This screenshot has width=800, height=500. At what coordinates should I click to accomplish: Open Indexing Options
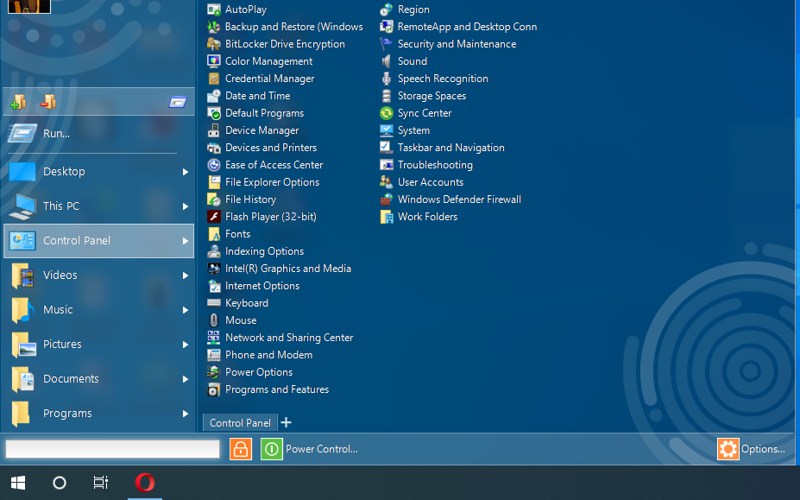coord(256,252)
